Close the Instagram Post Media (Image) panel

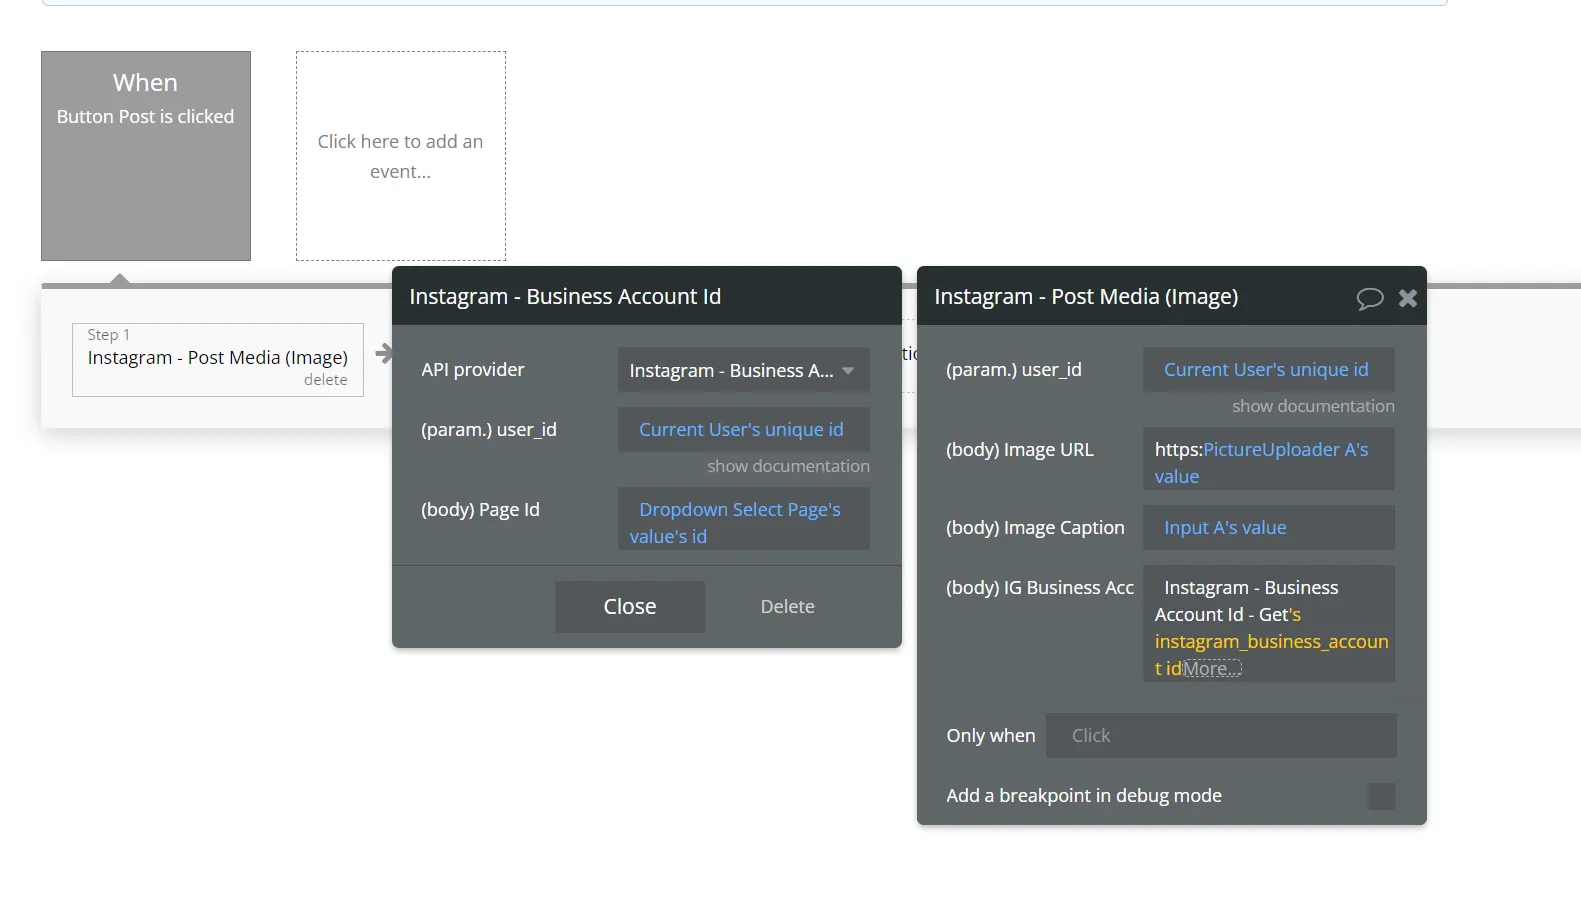click(1408, 298)
